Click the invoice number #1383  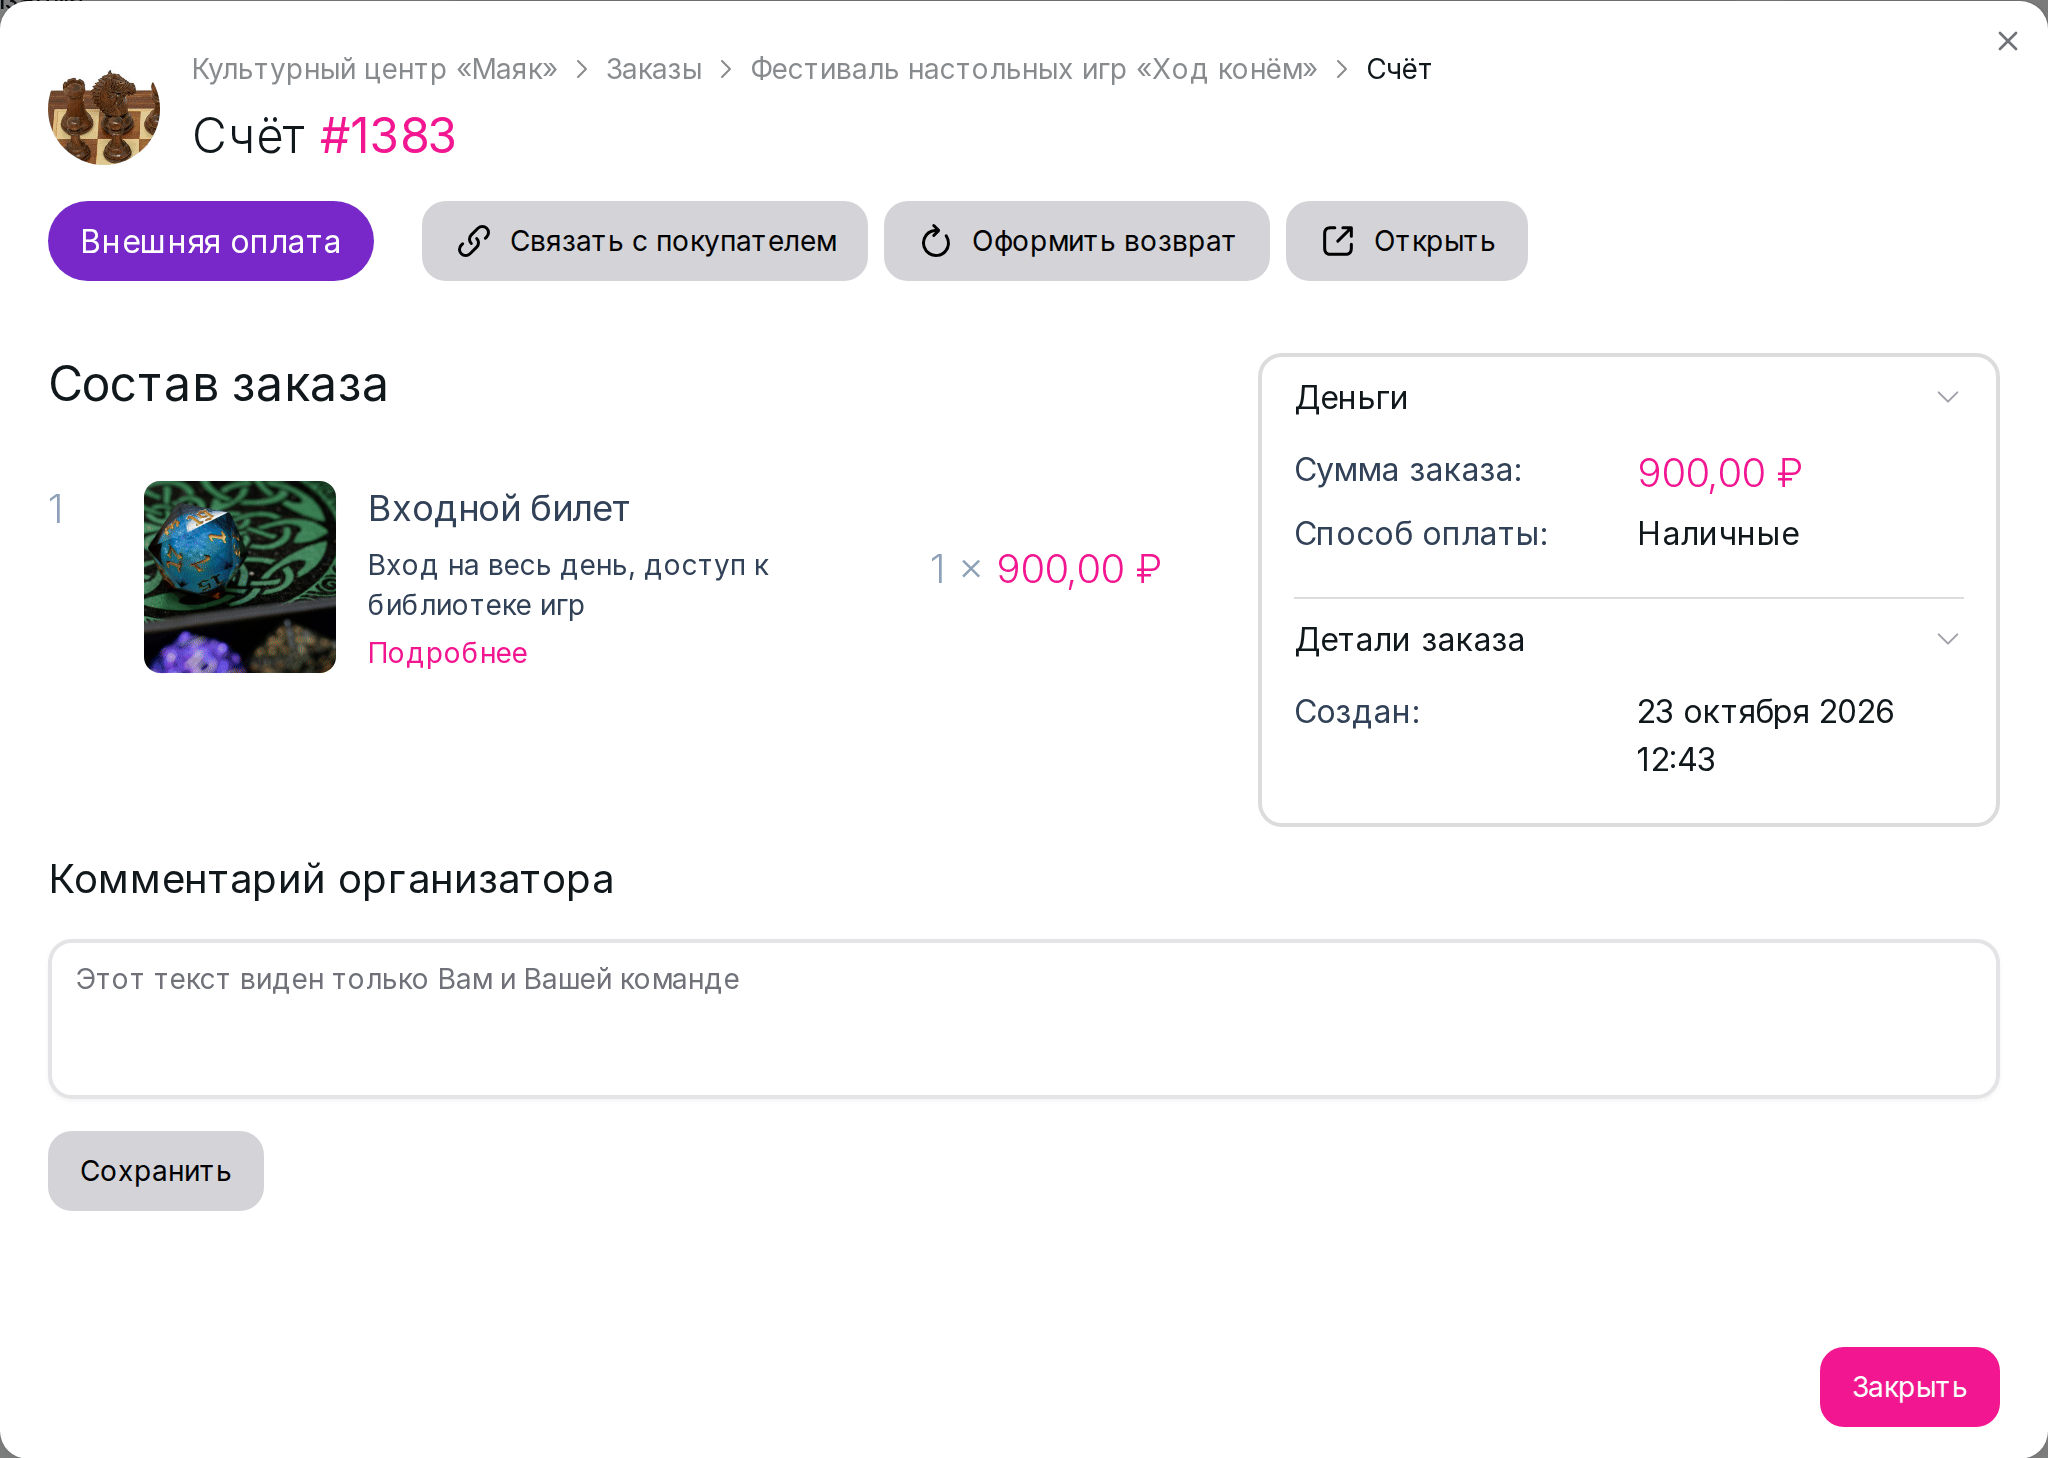coord(388,136)
